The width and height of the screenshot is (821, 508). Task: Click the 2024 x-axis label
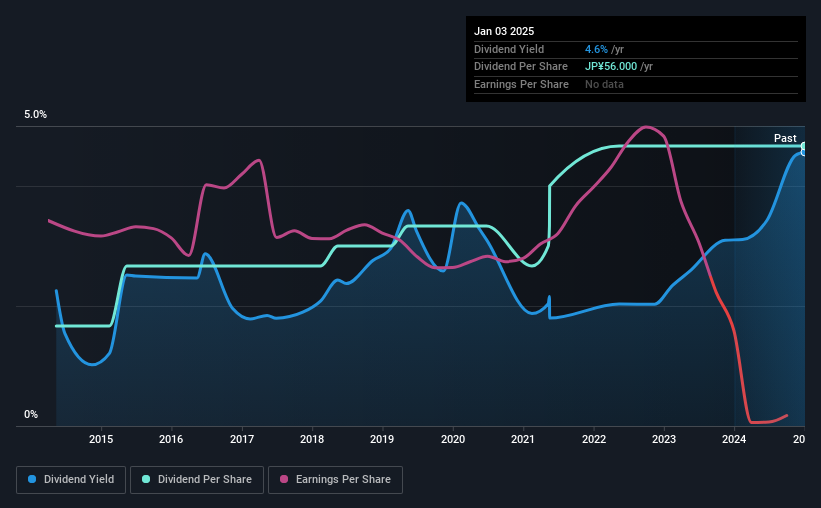[734, 439]
